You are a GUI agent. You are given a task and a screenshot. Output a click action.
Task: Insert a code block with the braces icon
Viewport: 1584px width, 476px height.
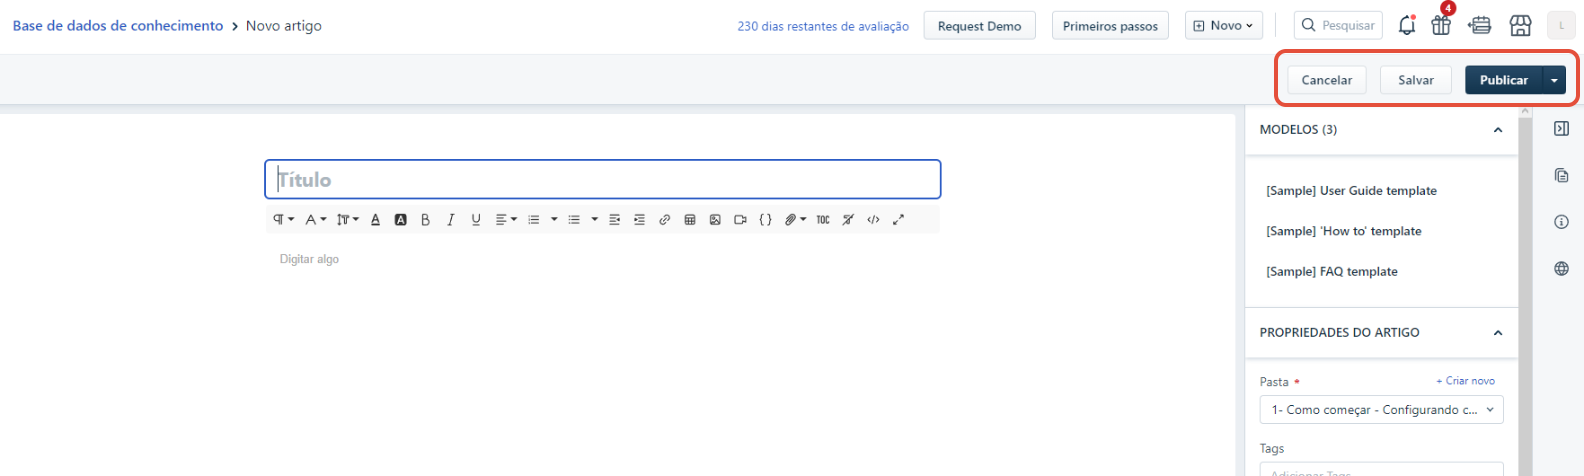[765, 220]
